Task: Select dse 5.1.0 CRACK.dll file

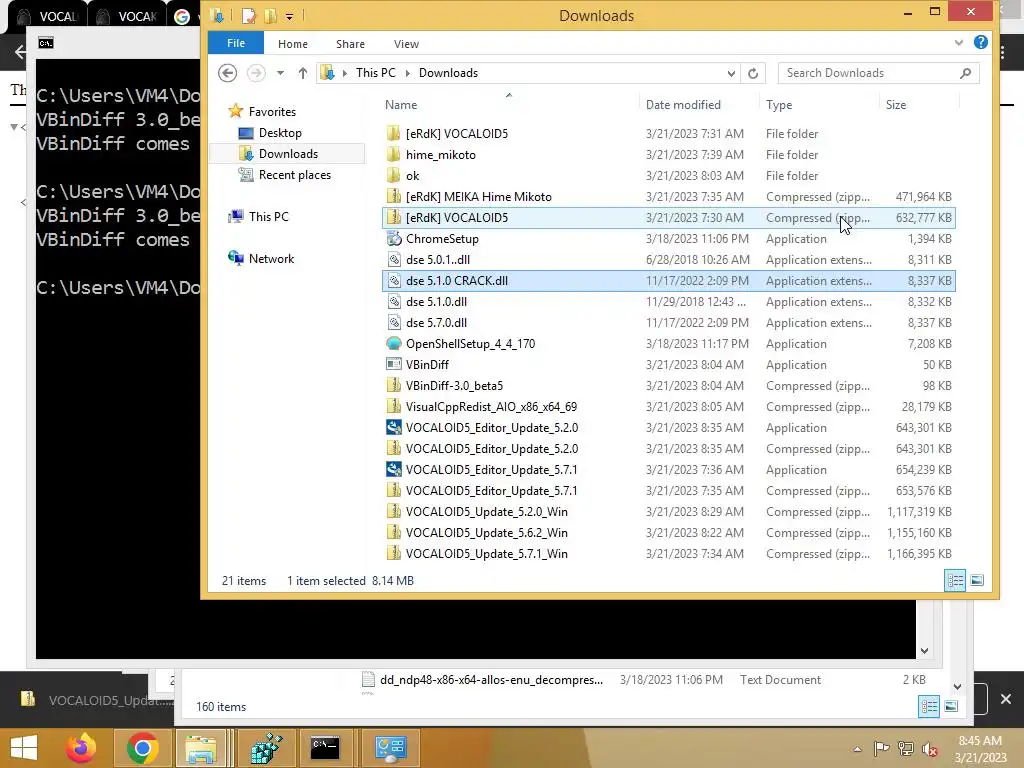Action: pyautogui.click(x=668, y=281)
